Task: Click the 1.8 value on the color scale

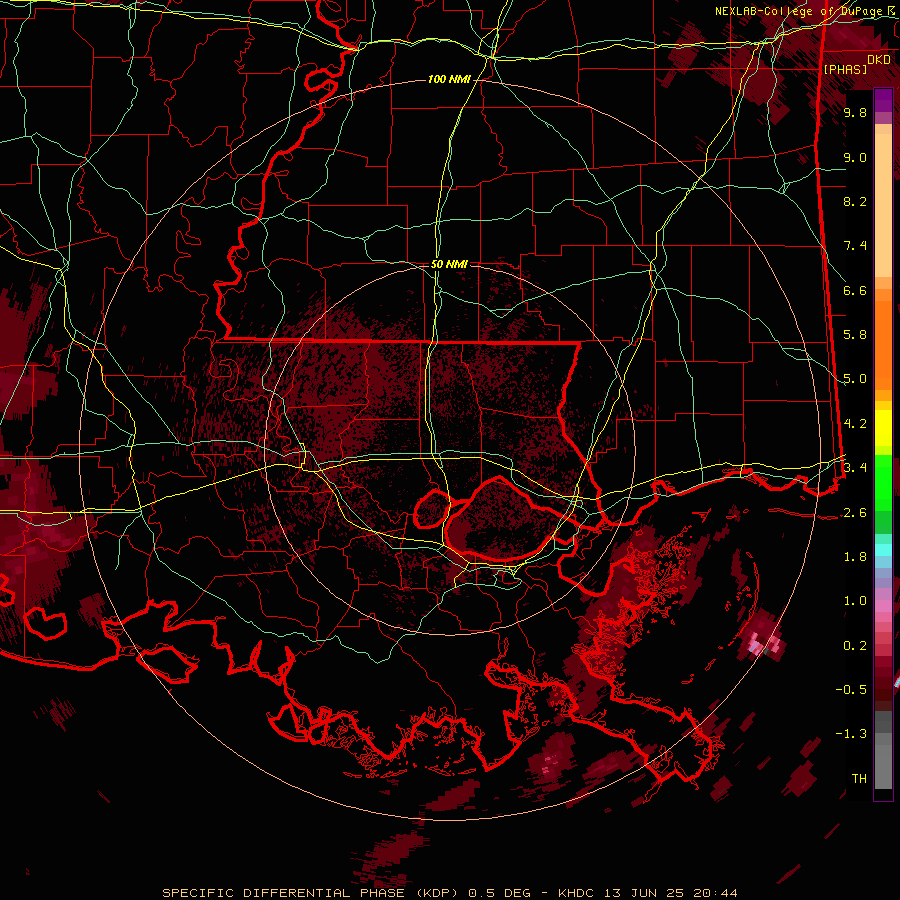Action: click(x=855, y=557)
